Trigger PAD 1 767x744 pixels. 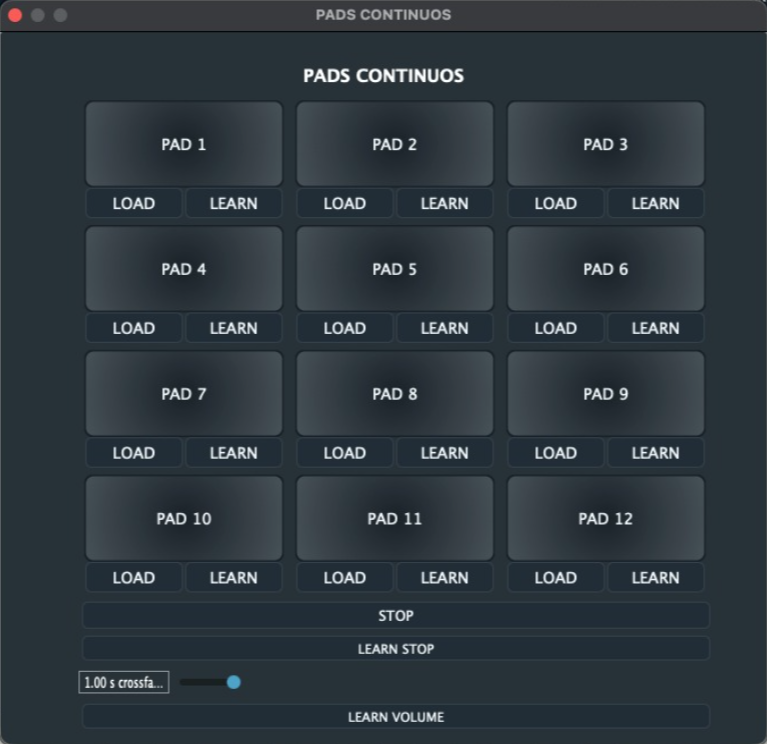[184, 144]
